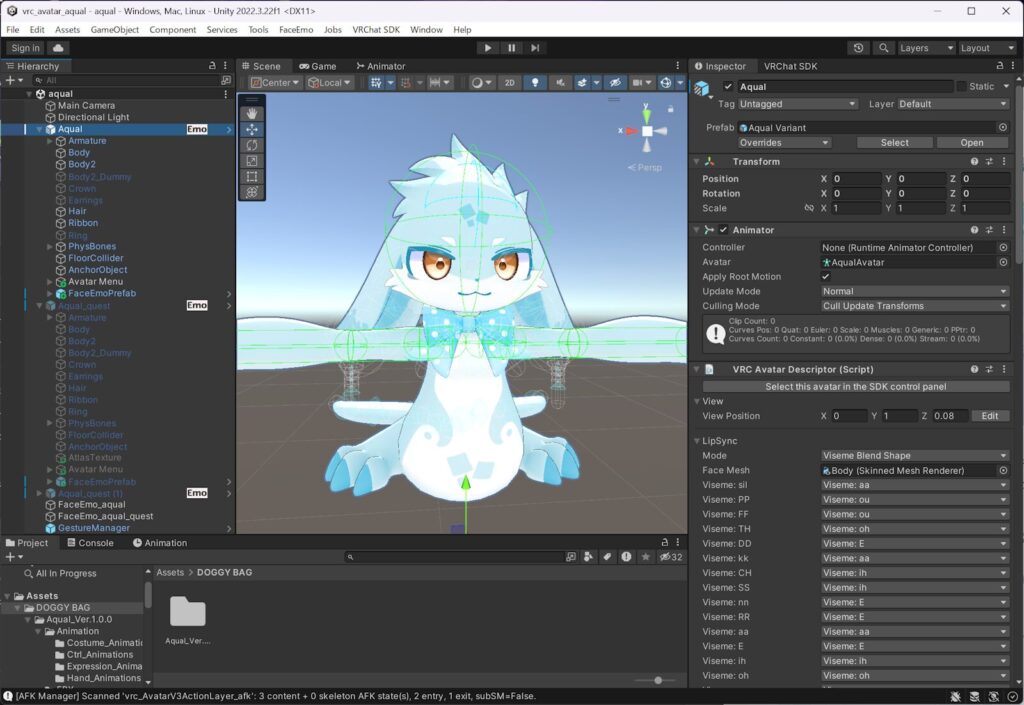Open Transform component help icon

(974, 161)
